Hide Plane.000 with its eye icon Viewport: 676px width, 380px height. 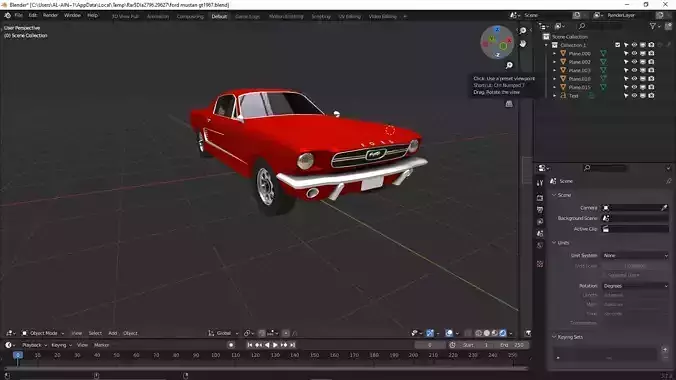pyautogui.click(x=634, y=53)
